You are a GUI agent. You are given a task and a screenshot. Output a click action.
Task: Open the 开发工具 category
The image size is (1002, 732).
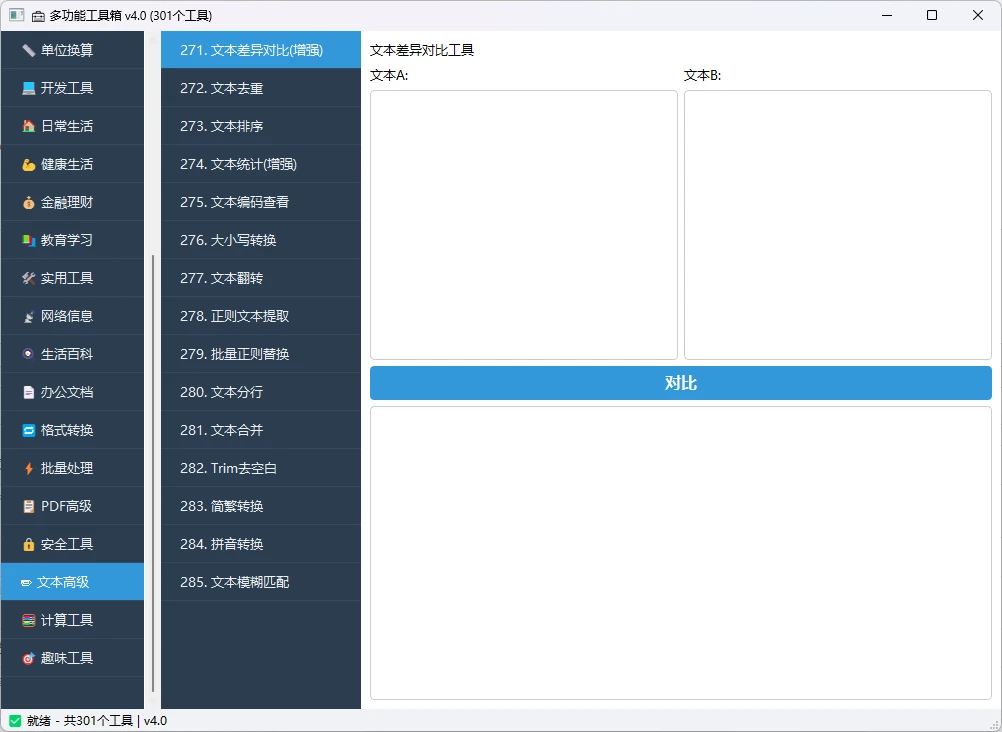point(72,88)
